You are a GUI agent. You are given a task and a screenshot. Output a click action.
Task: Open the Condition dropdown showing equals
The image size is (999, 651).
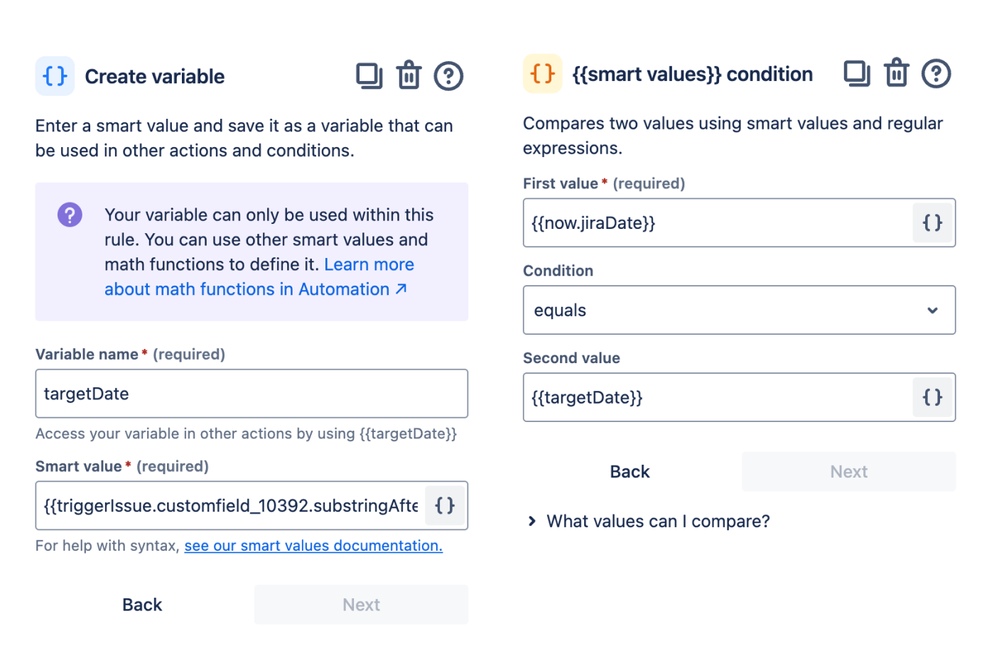738,310
